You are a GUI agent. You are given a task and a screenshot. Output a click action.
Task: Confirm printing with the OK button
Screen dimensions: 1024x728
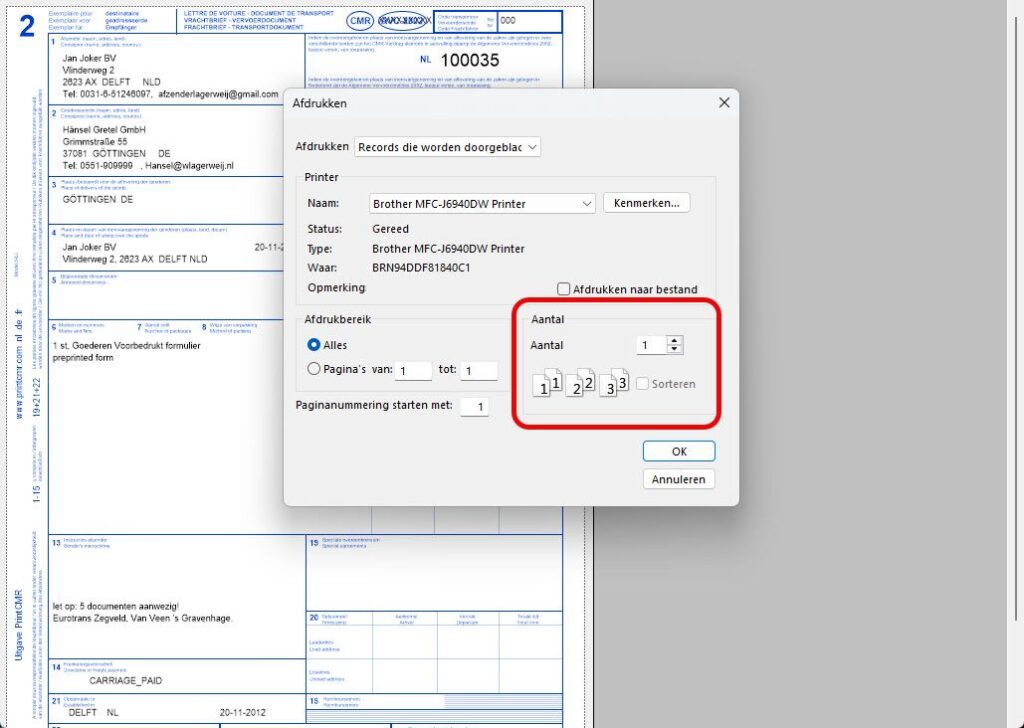[678, 451]
